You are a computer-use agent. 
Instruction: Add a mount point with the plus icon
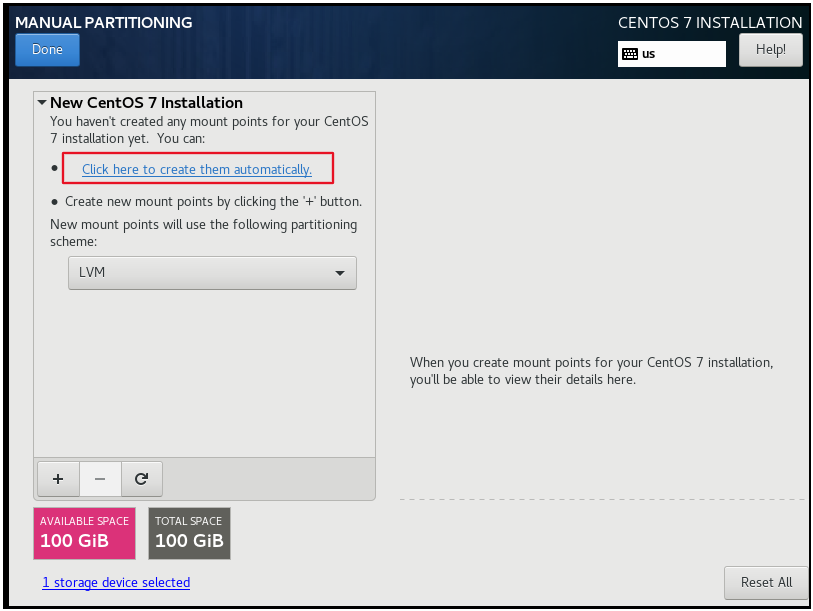pyautogui.click(x=58, y=479)
